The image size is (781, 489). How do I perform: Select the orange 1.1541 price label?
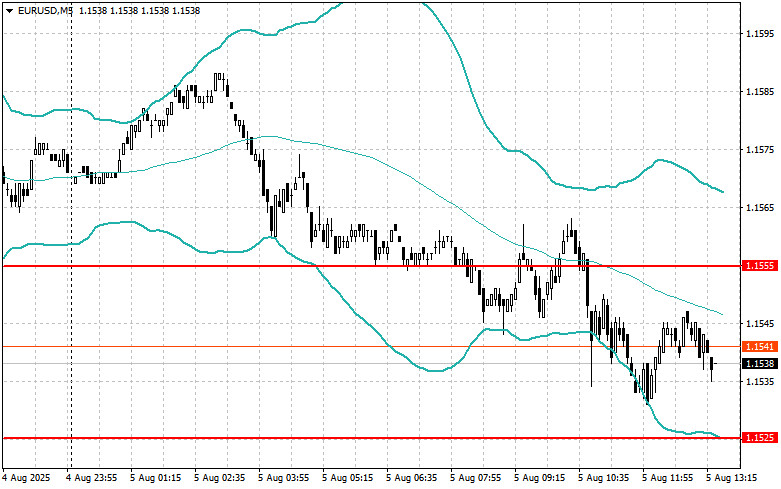[760, 347]
